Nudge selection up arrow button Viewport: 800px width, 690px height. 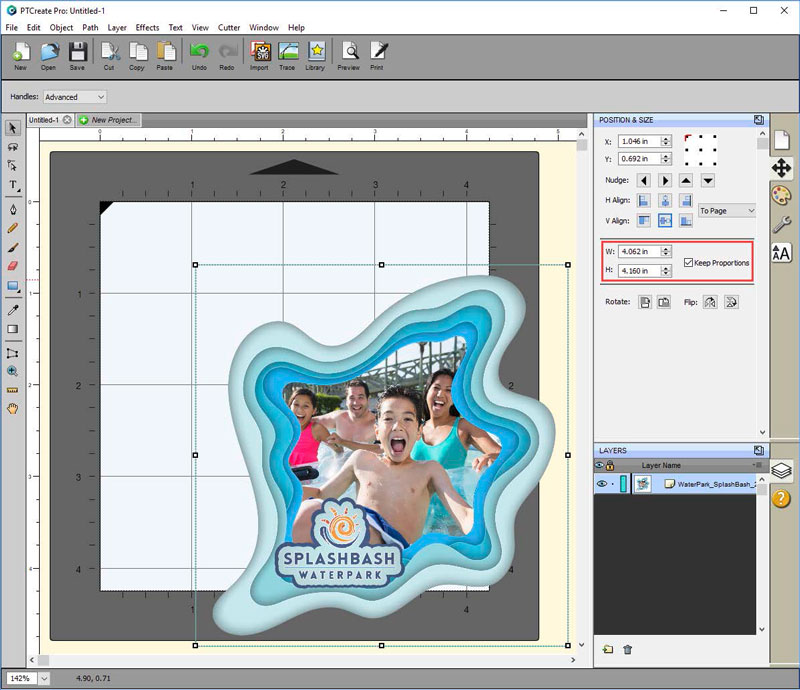[x=686, y=180]
